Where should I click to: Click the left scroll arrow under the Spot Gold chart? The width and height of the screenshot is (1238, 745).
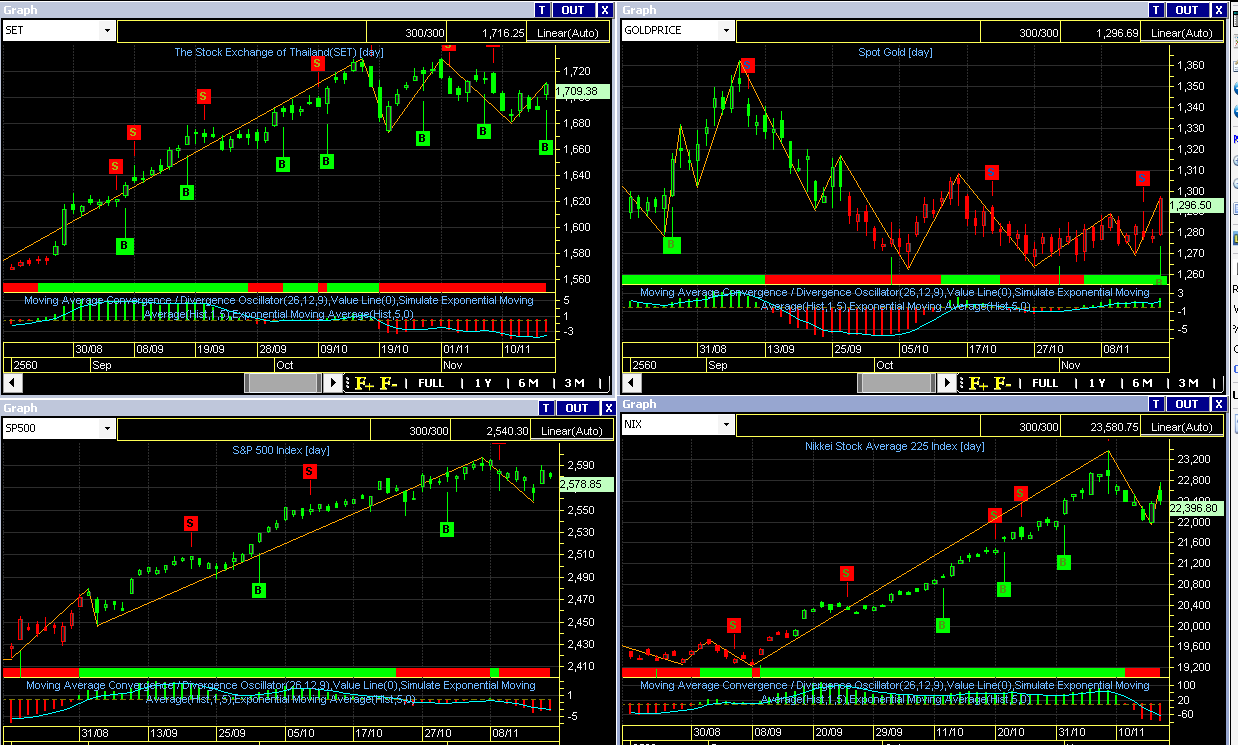point(631,383)
